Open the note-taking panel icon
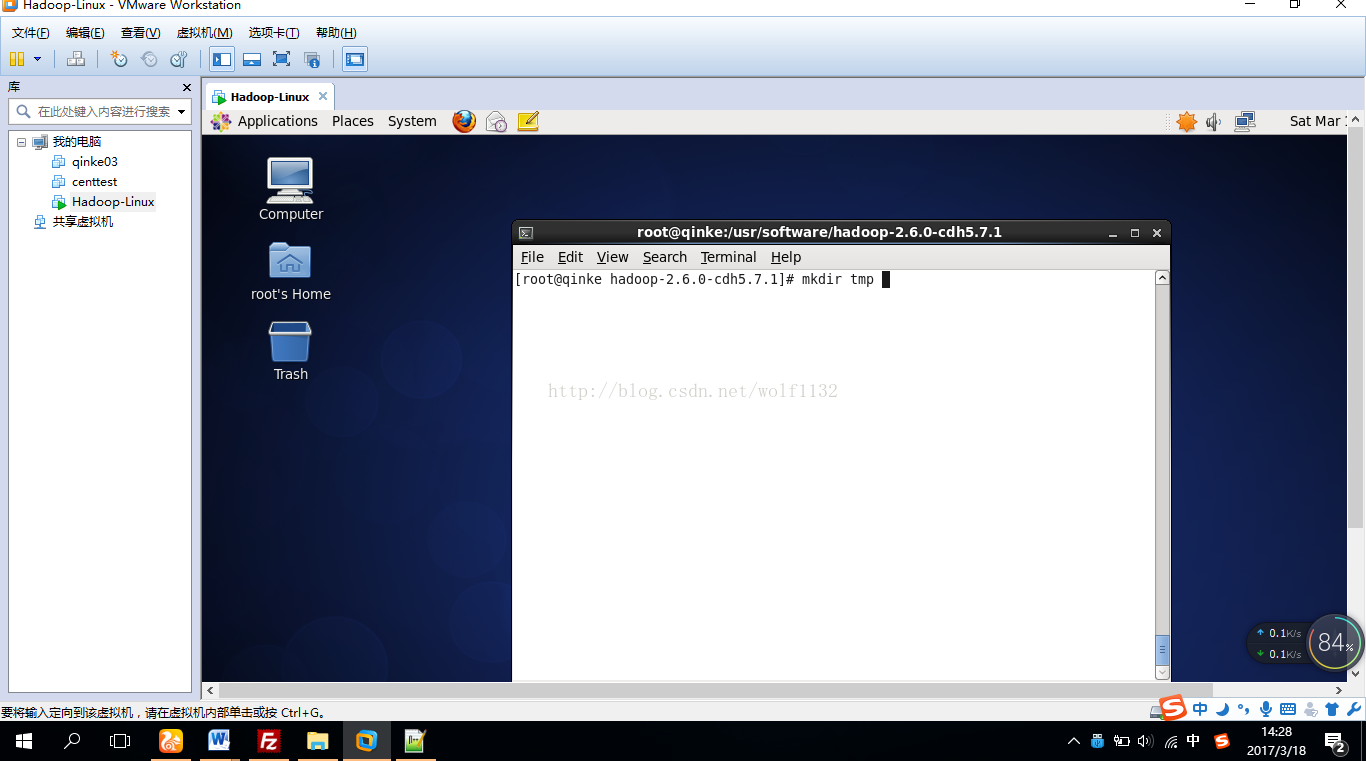Screen dimensions: 1366x761 [x=528, y=121]
